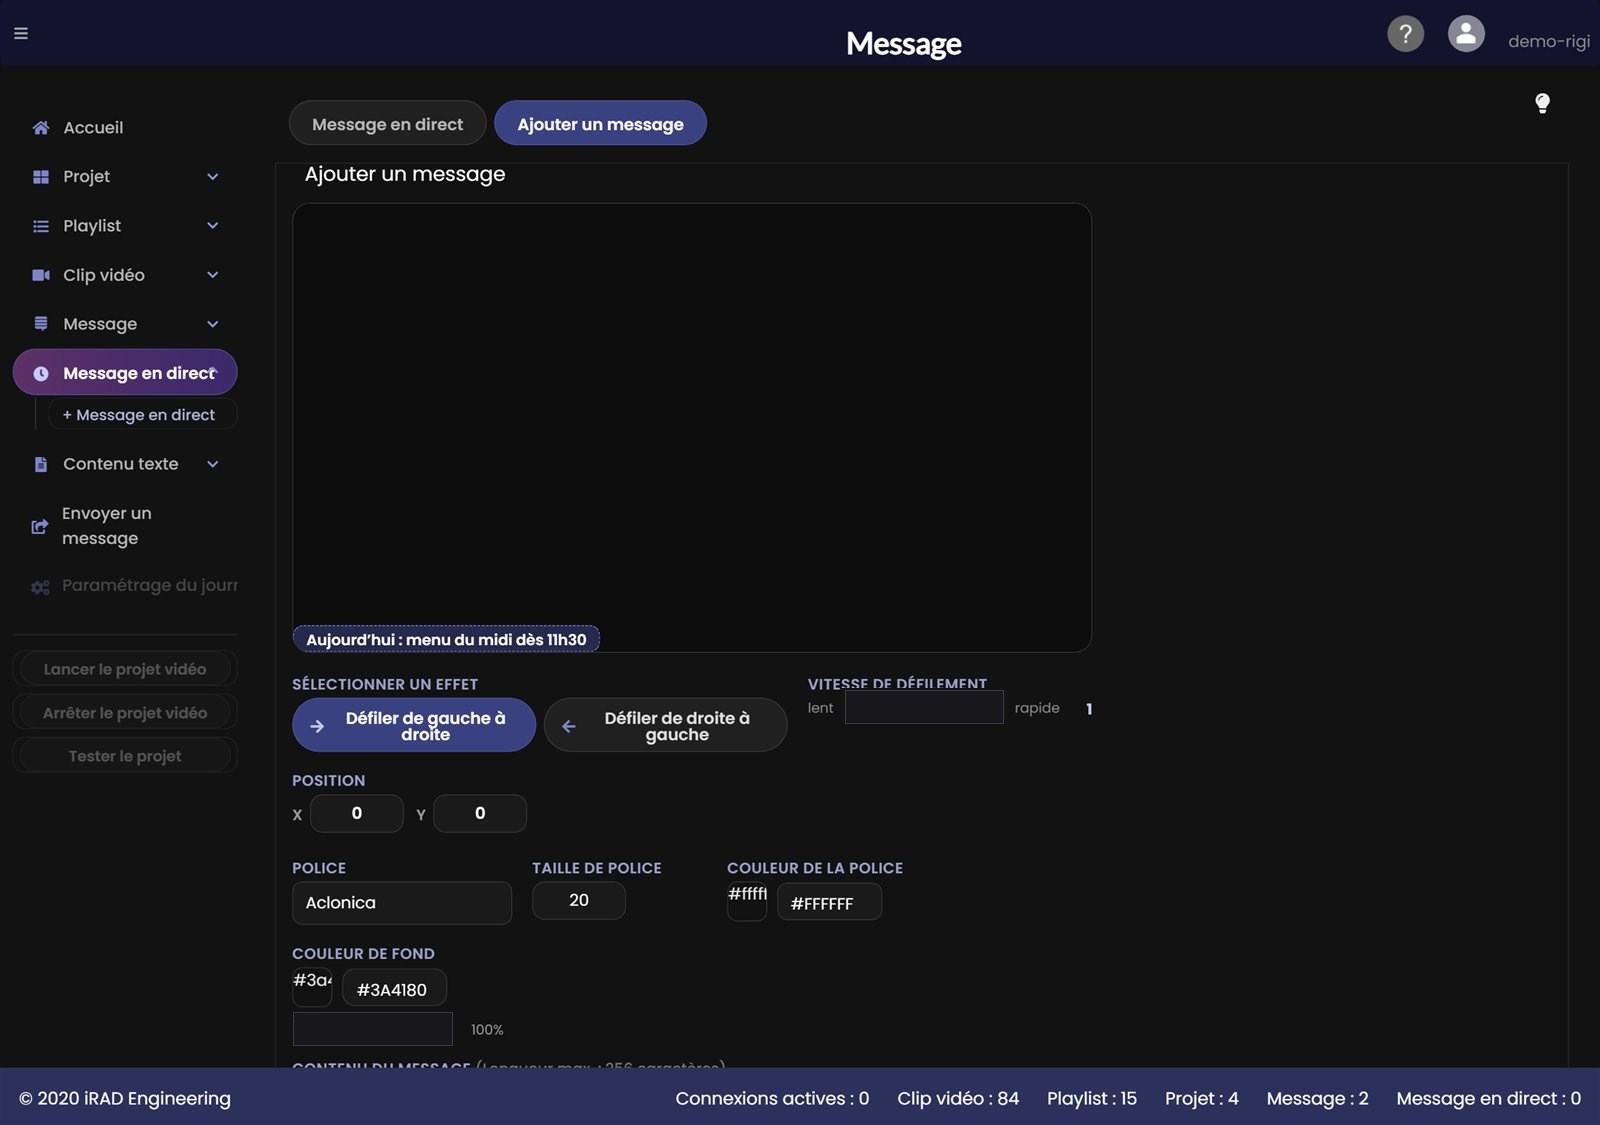Click the Accueil home icon
Screen dimensions: 1600x1125
click(x=41, y=128)
